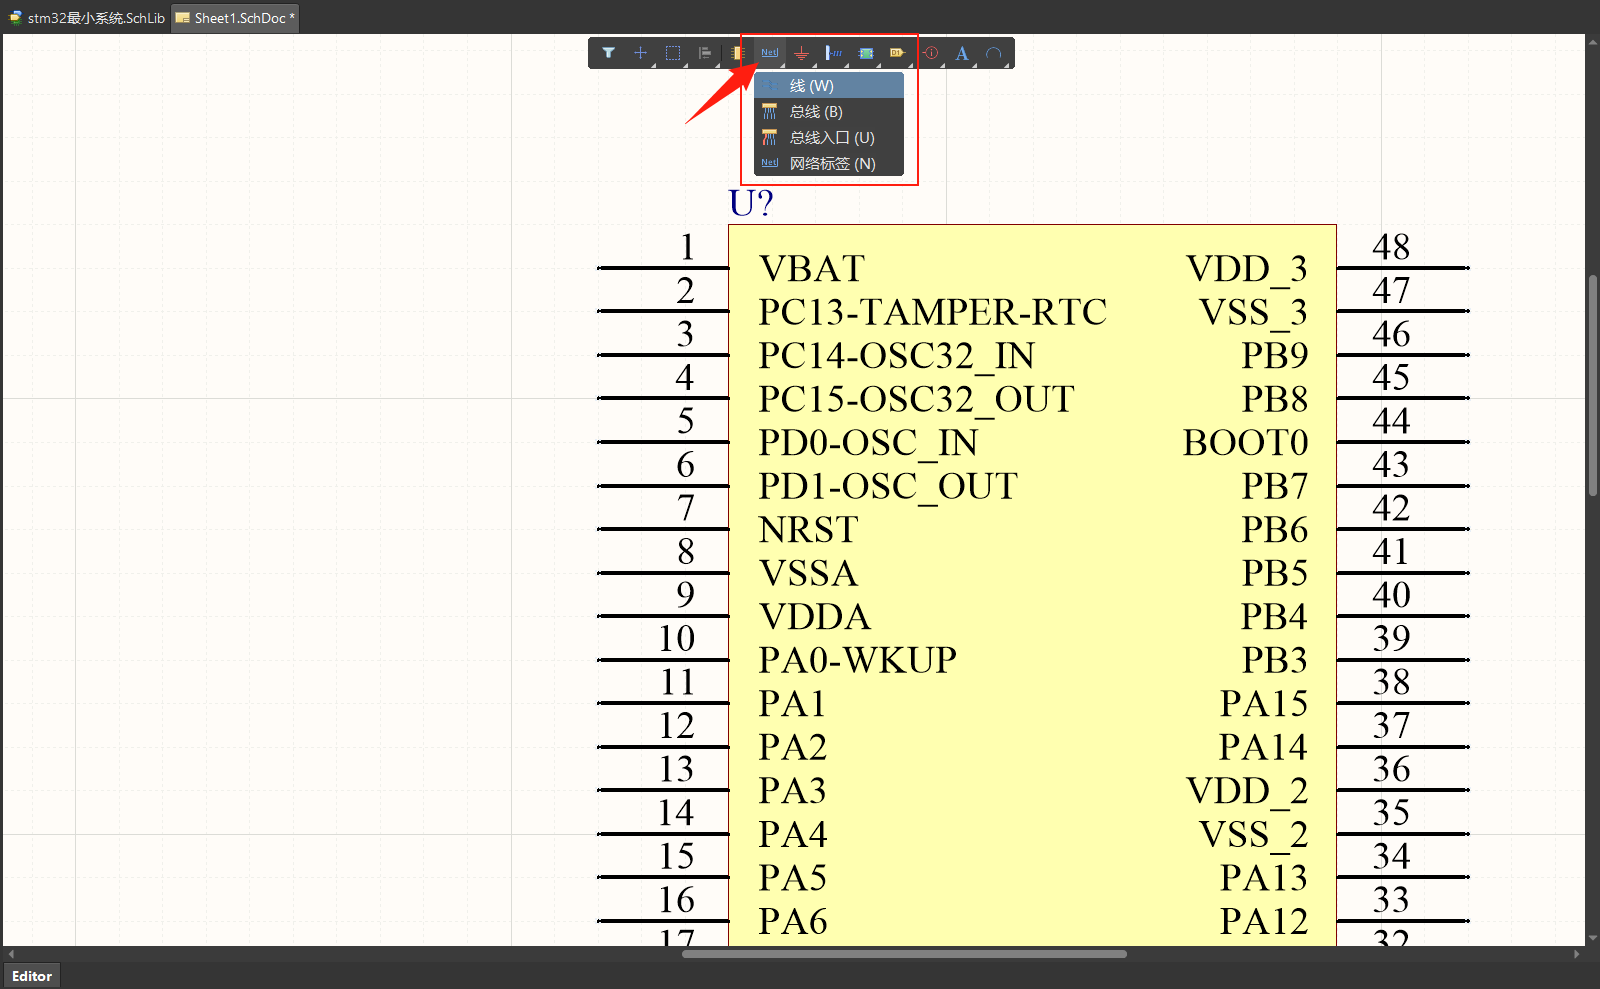Select the PA15 pin label

click(1264, 704)
